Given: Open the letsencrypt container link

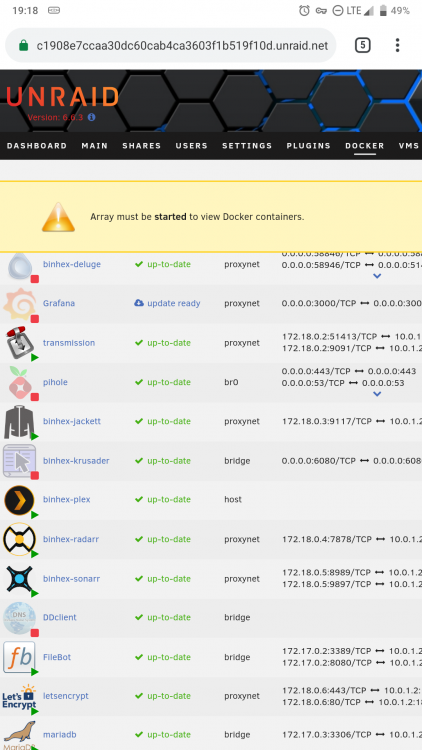Looking at the screenshot, I should coord(66,696).
